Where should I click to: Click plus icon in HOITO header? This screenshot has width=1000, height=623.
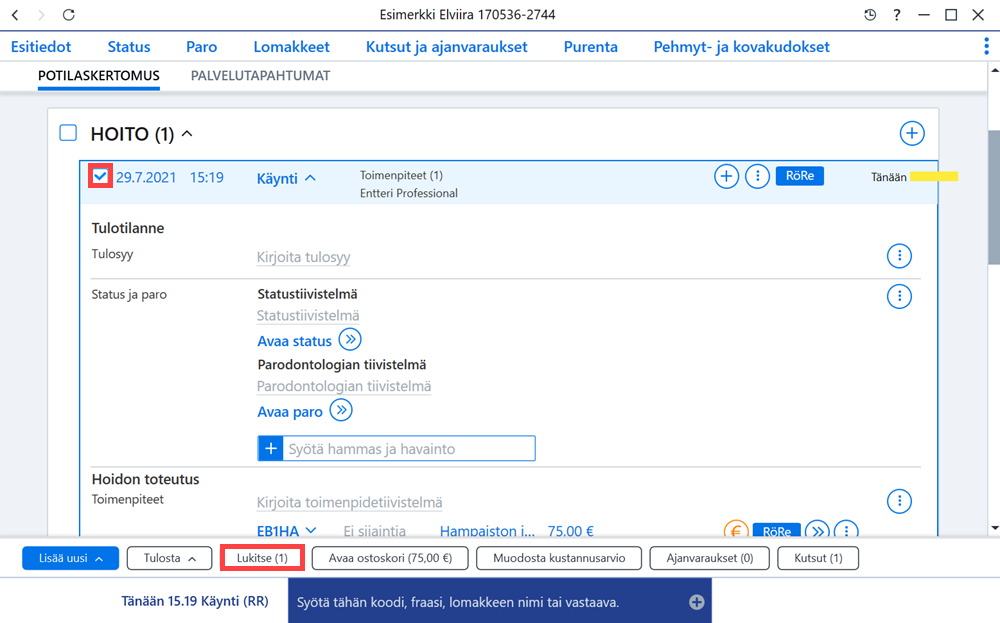[x=912, y=133]
